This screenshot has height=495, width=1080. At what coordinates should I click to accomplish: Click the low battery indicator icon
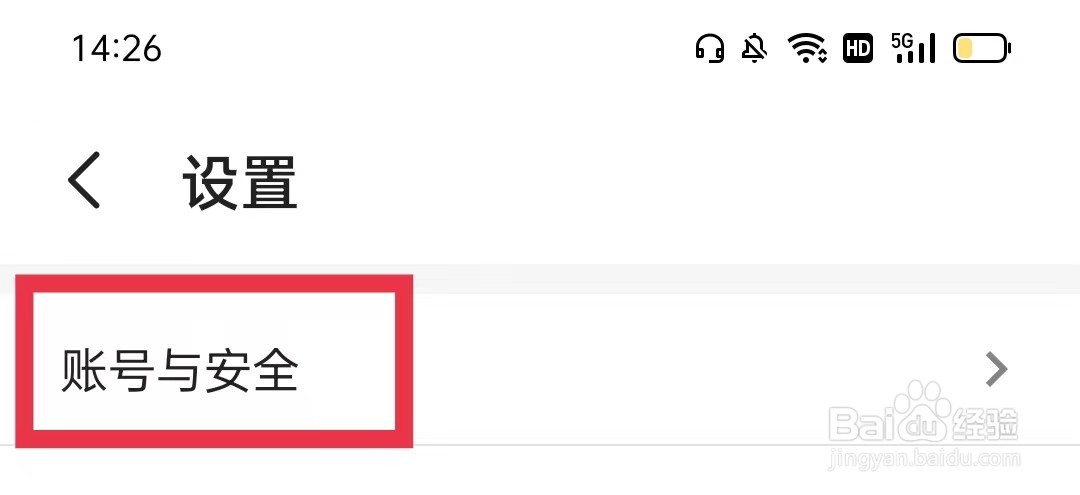[x=982, y=48]
